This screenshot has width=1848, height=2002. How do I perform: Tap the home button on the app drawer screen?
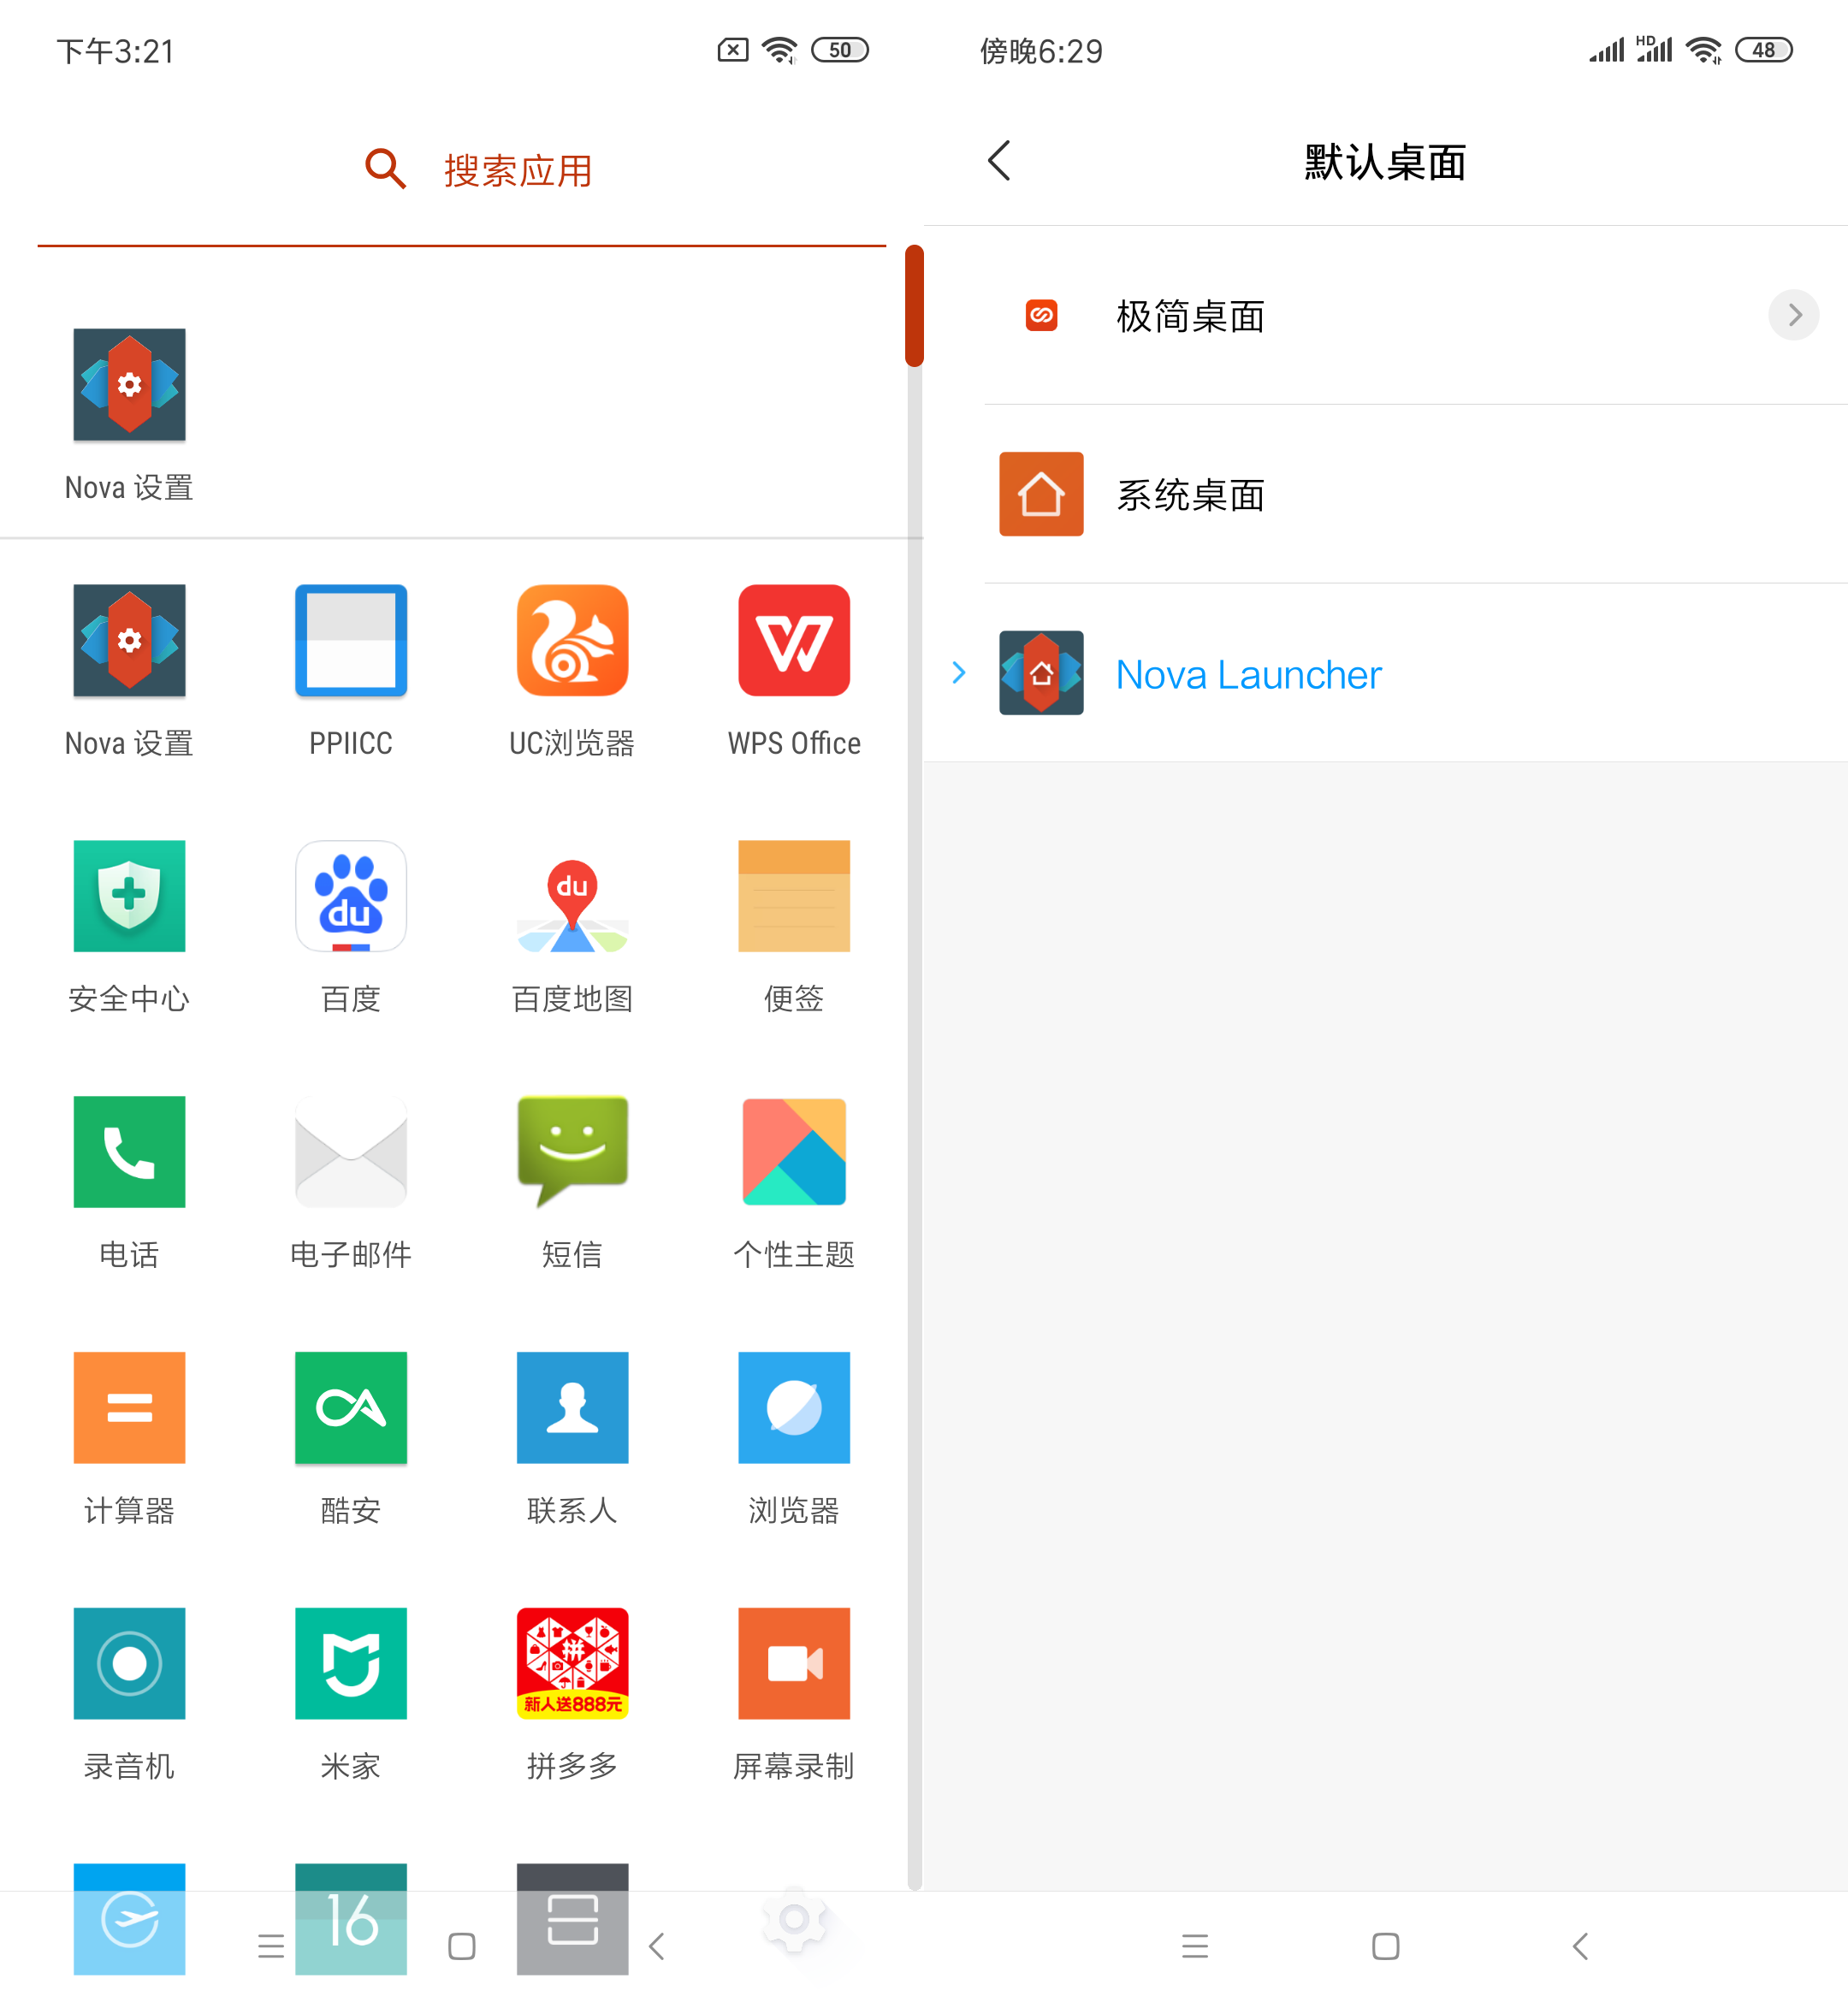462,1946
